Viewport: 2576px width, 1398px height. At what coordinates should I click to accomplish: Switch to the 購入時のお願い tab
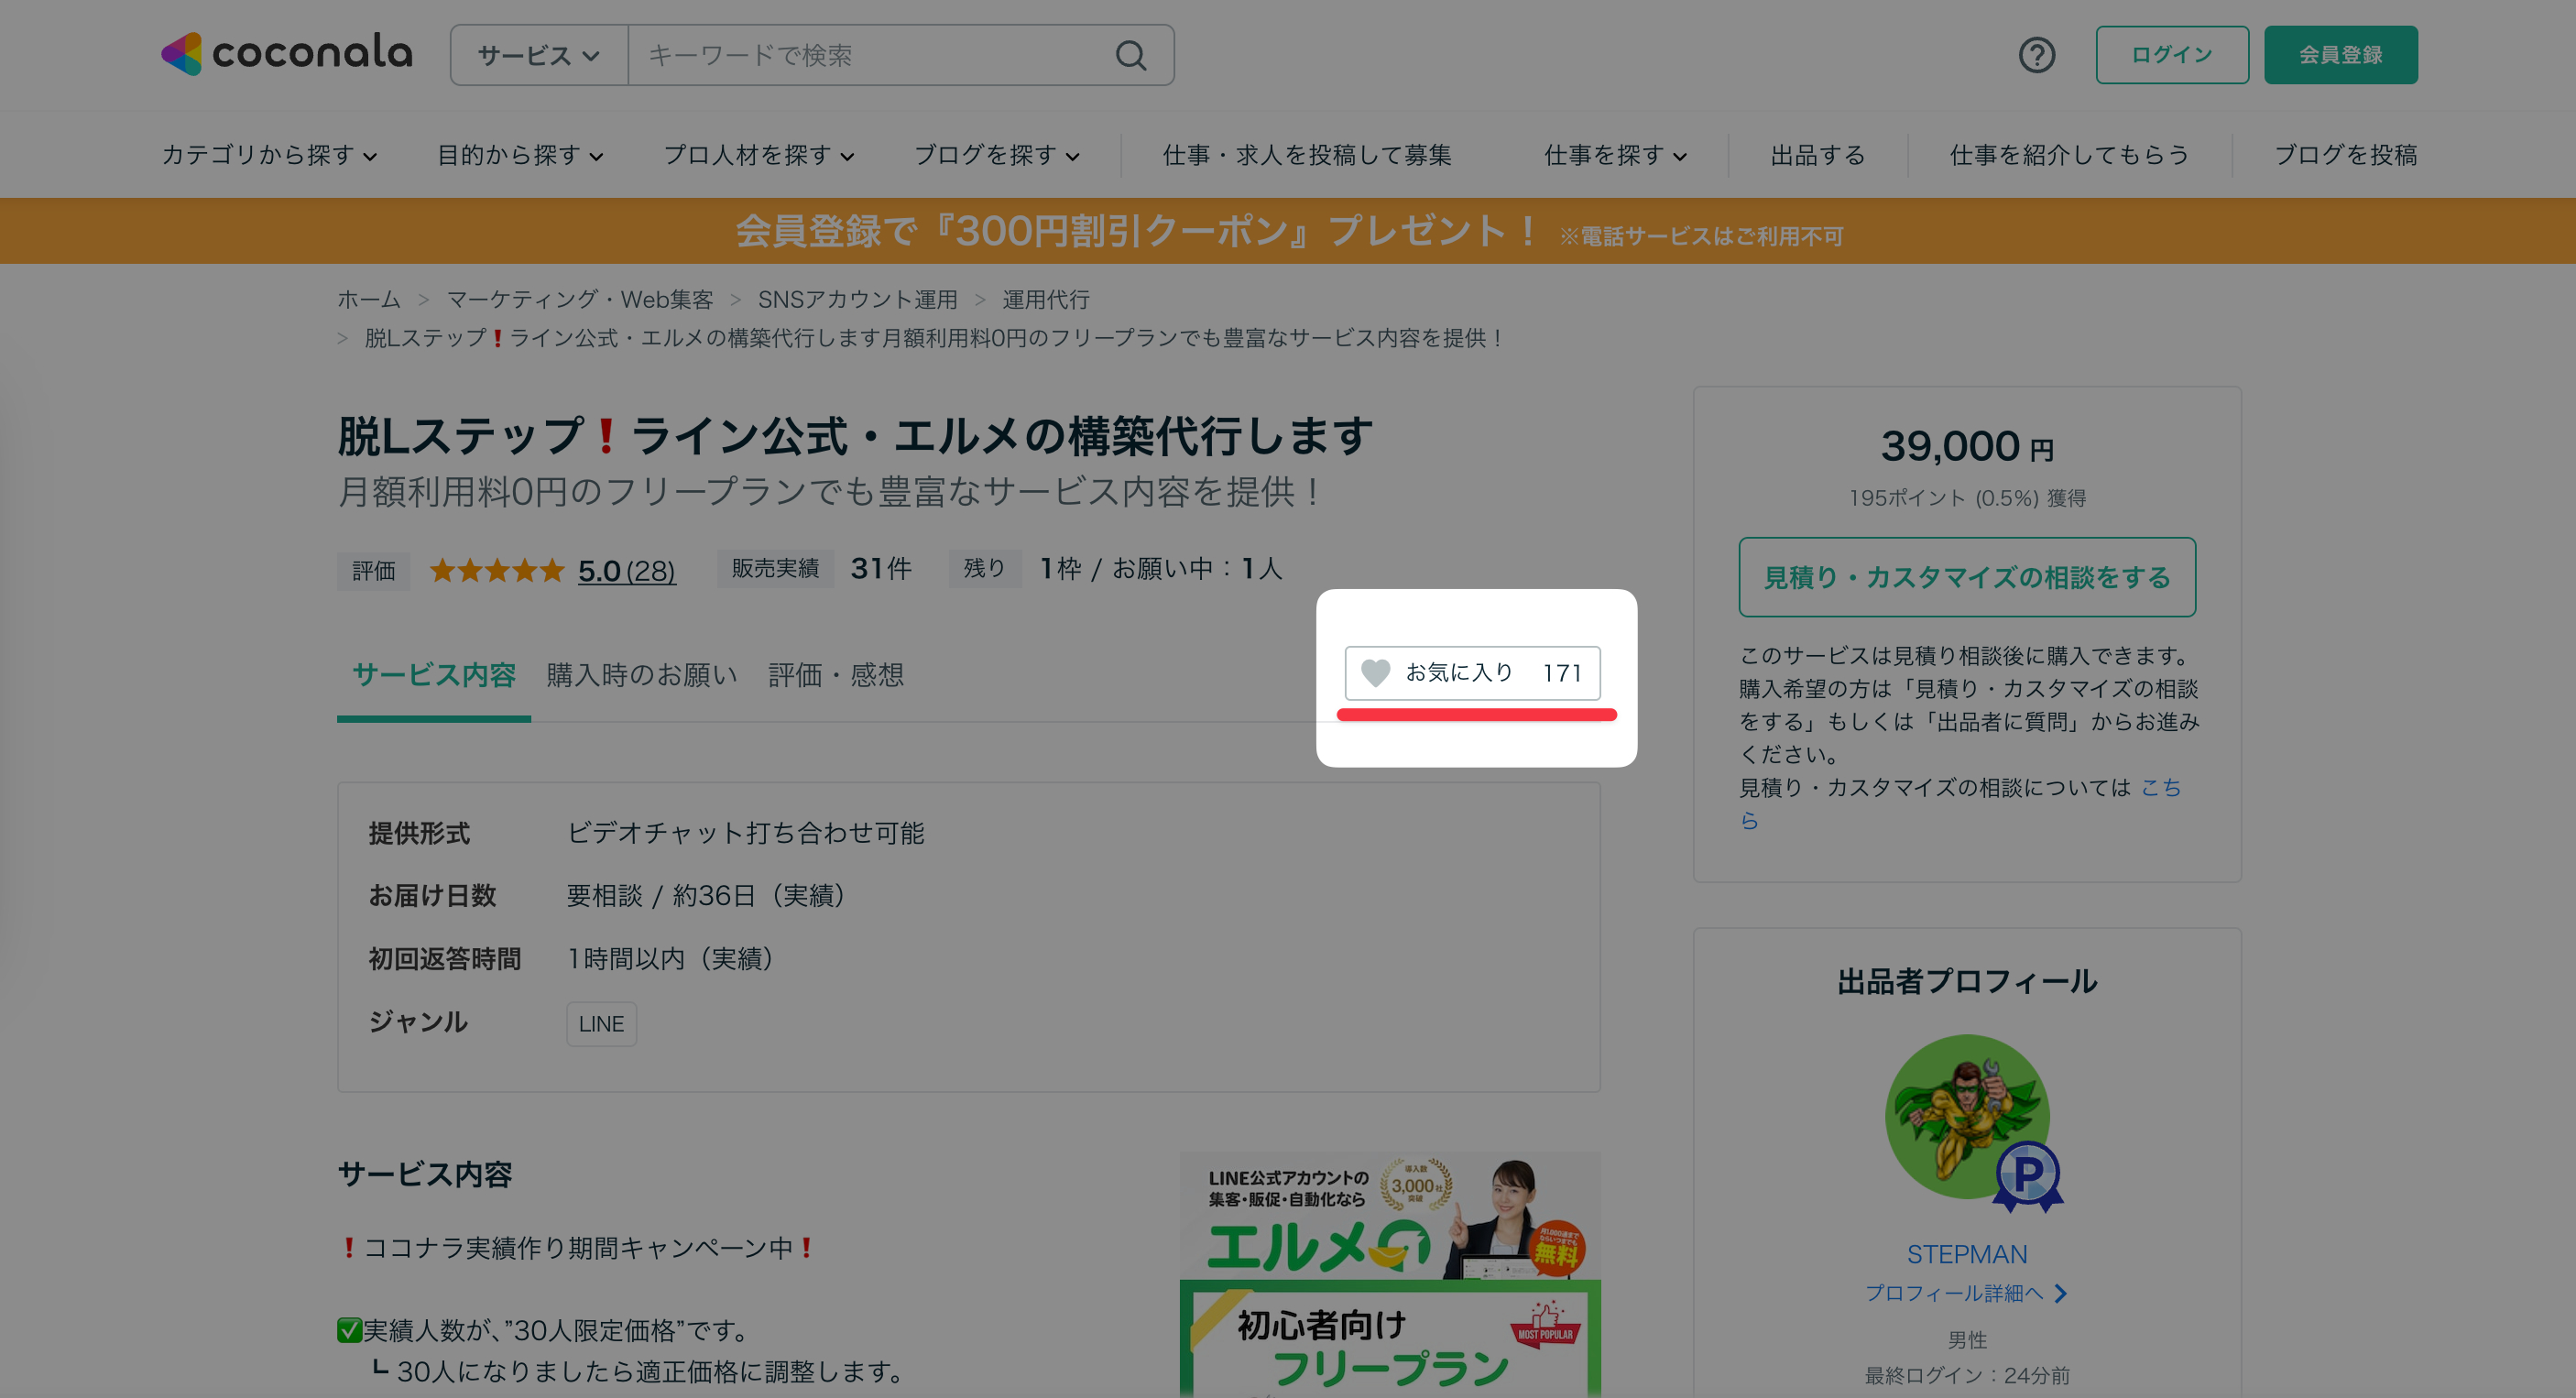(x=641, y=675)
